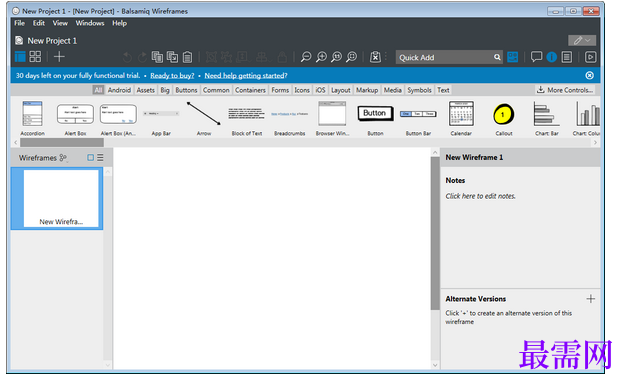Switch to grid view of wireframes
631x386 pixels.
click(35, 57)
